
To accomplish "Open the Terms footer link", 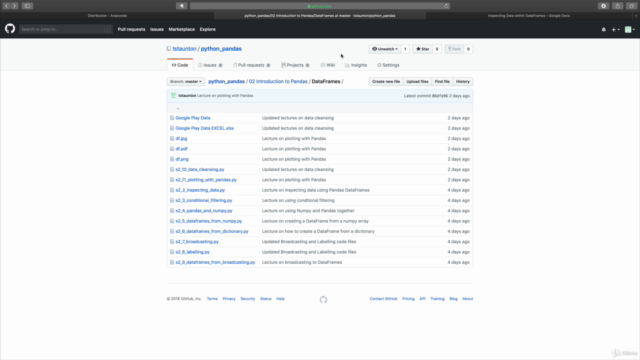I will pyautogui.click(x=212, y=299).
